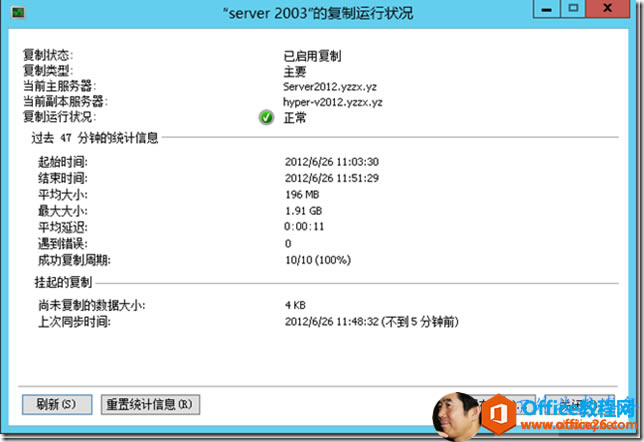Select the replication type value 主要
This screenshot has width=644, height=442.
[x=295, y=71]
